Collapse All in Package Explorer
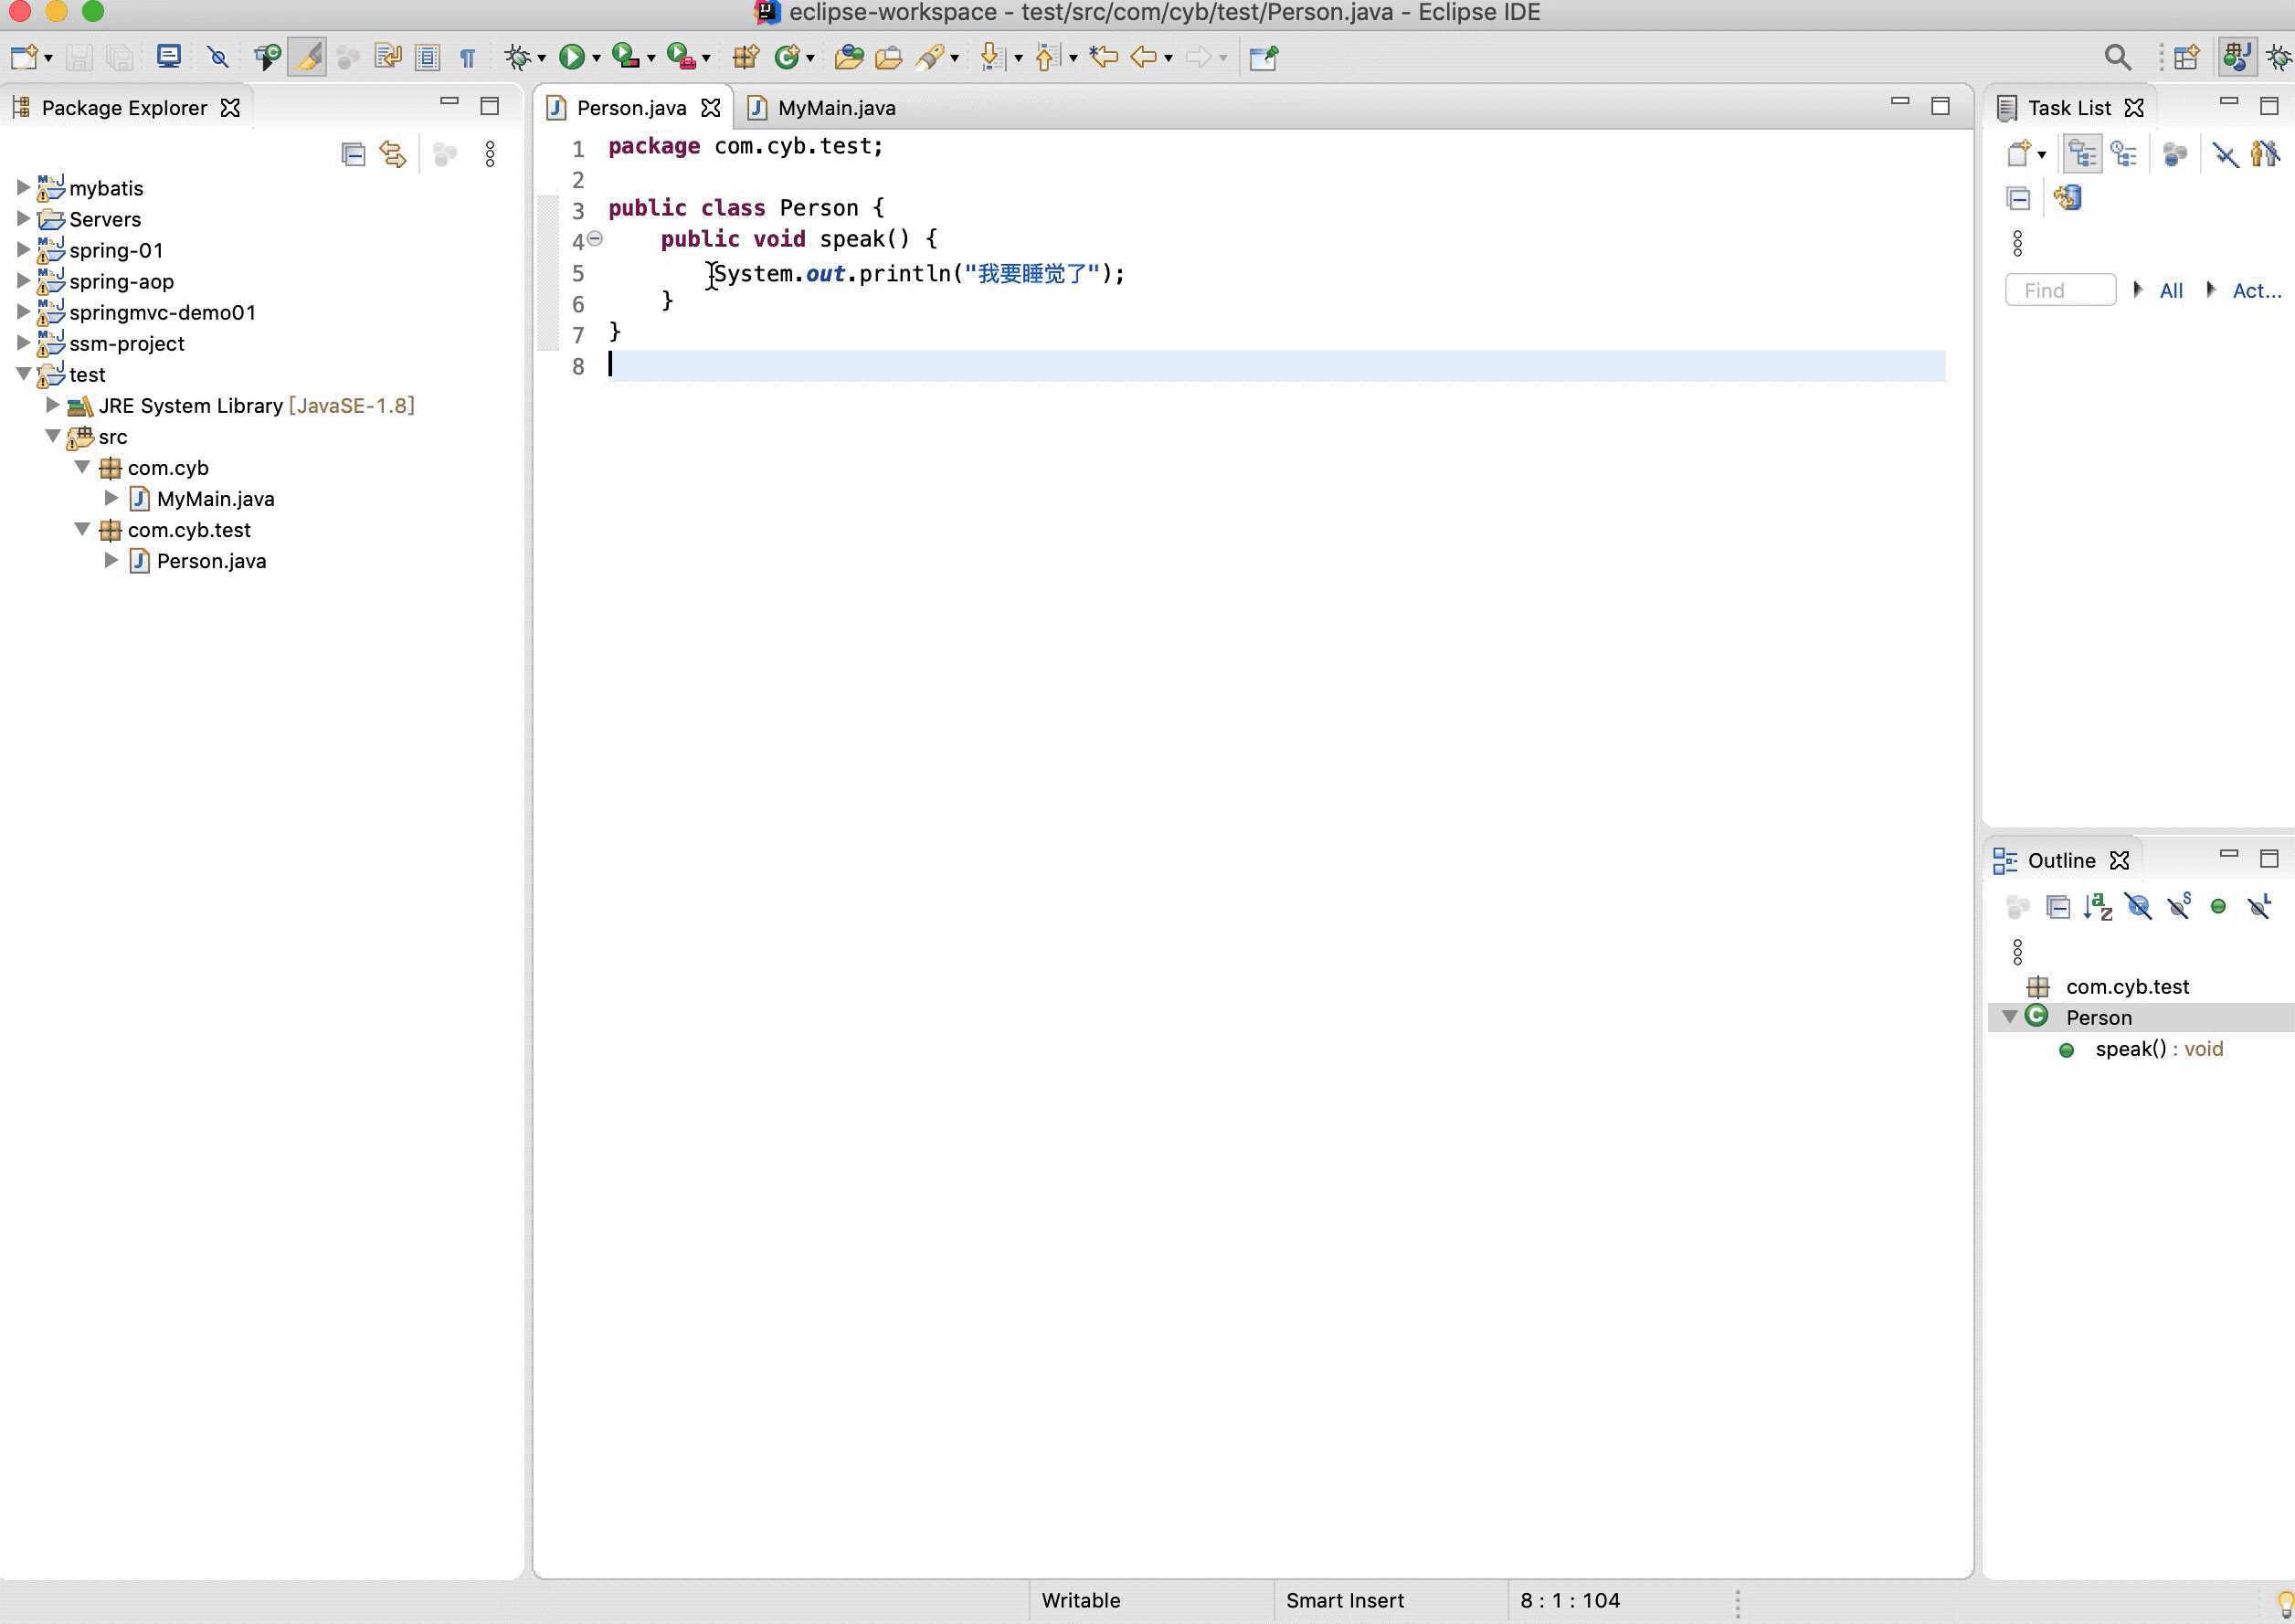 click(x=353, y=154)
